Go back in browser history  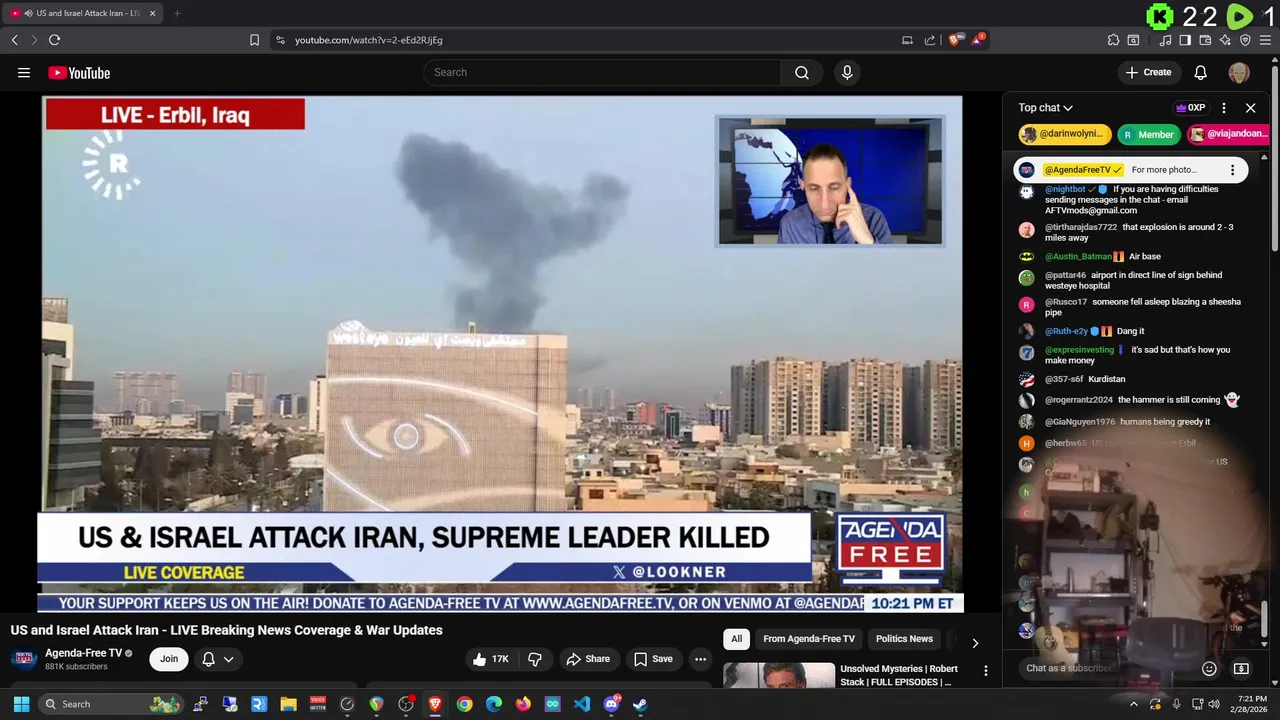coord(14,40)
